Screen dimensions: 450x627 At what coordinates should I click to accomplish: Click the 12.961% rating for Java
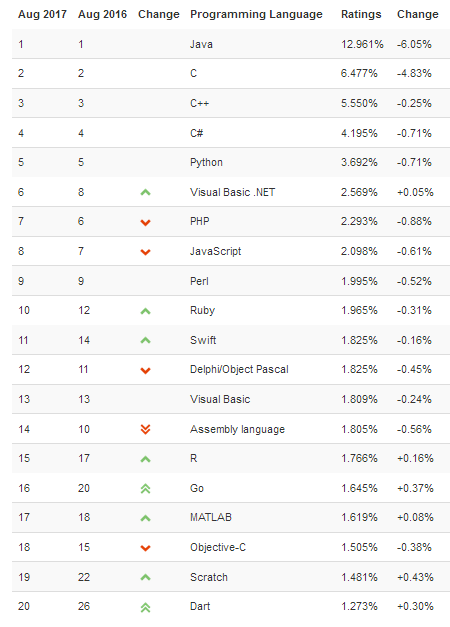[362, 44]
